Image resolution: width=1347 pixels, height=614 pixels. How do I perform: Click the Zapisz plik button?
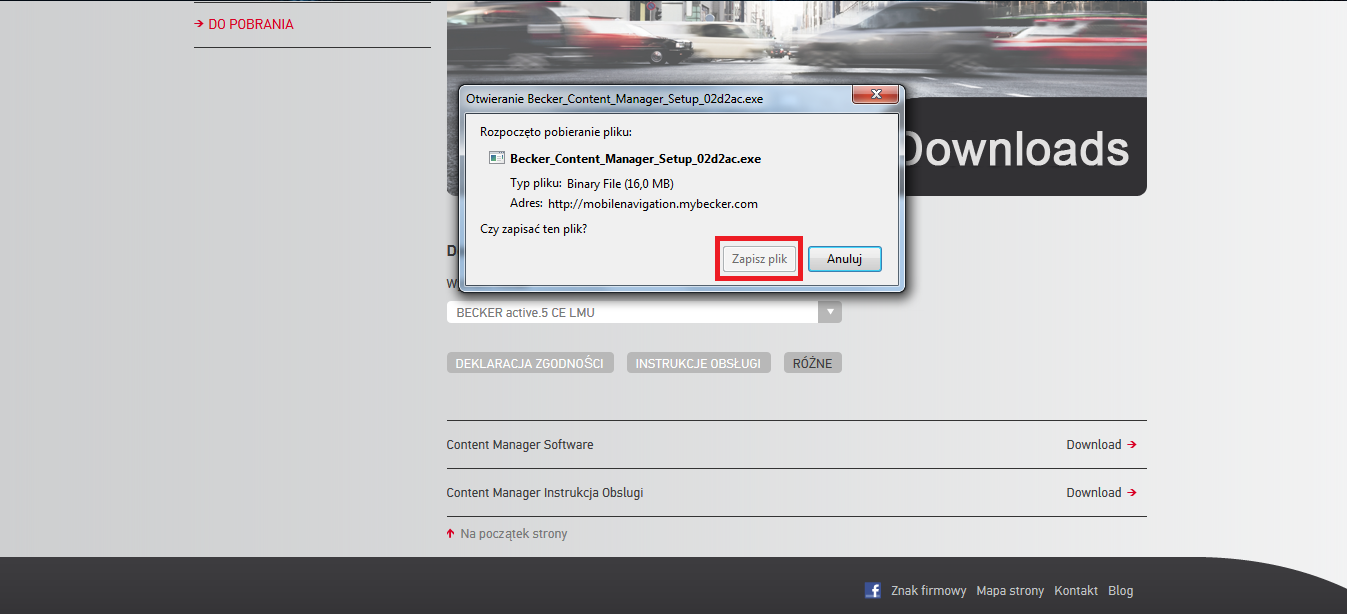pos(760,259)
